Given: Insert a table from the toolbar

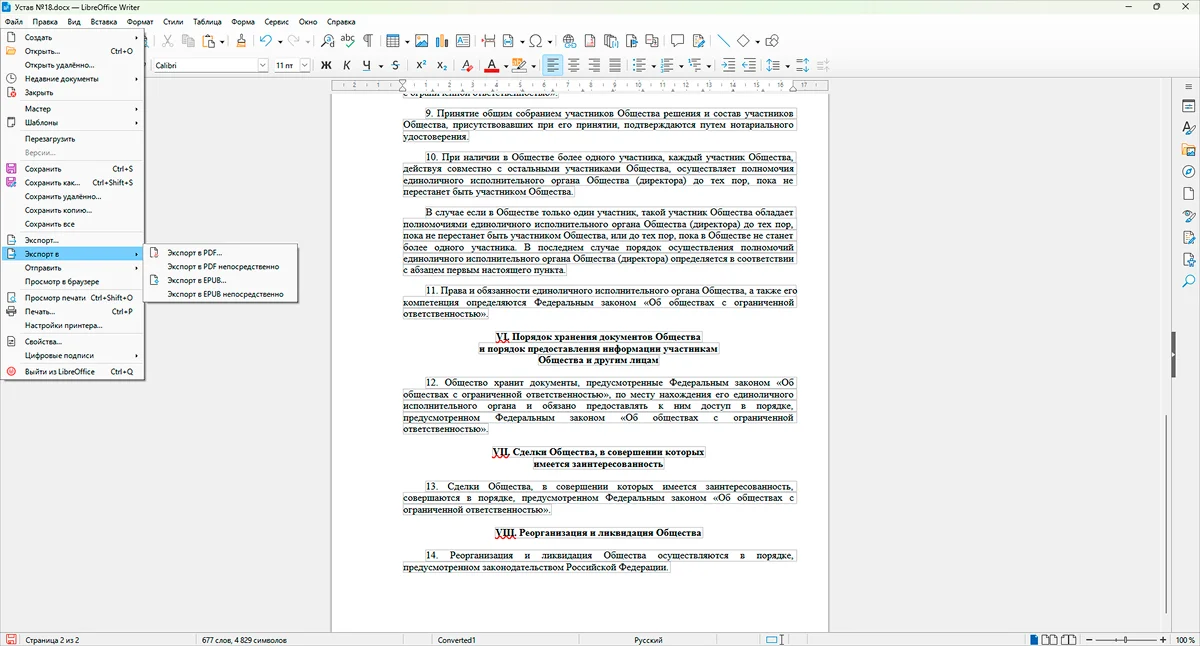Looking at the screenshot, I should point(392,41).
